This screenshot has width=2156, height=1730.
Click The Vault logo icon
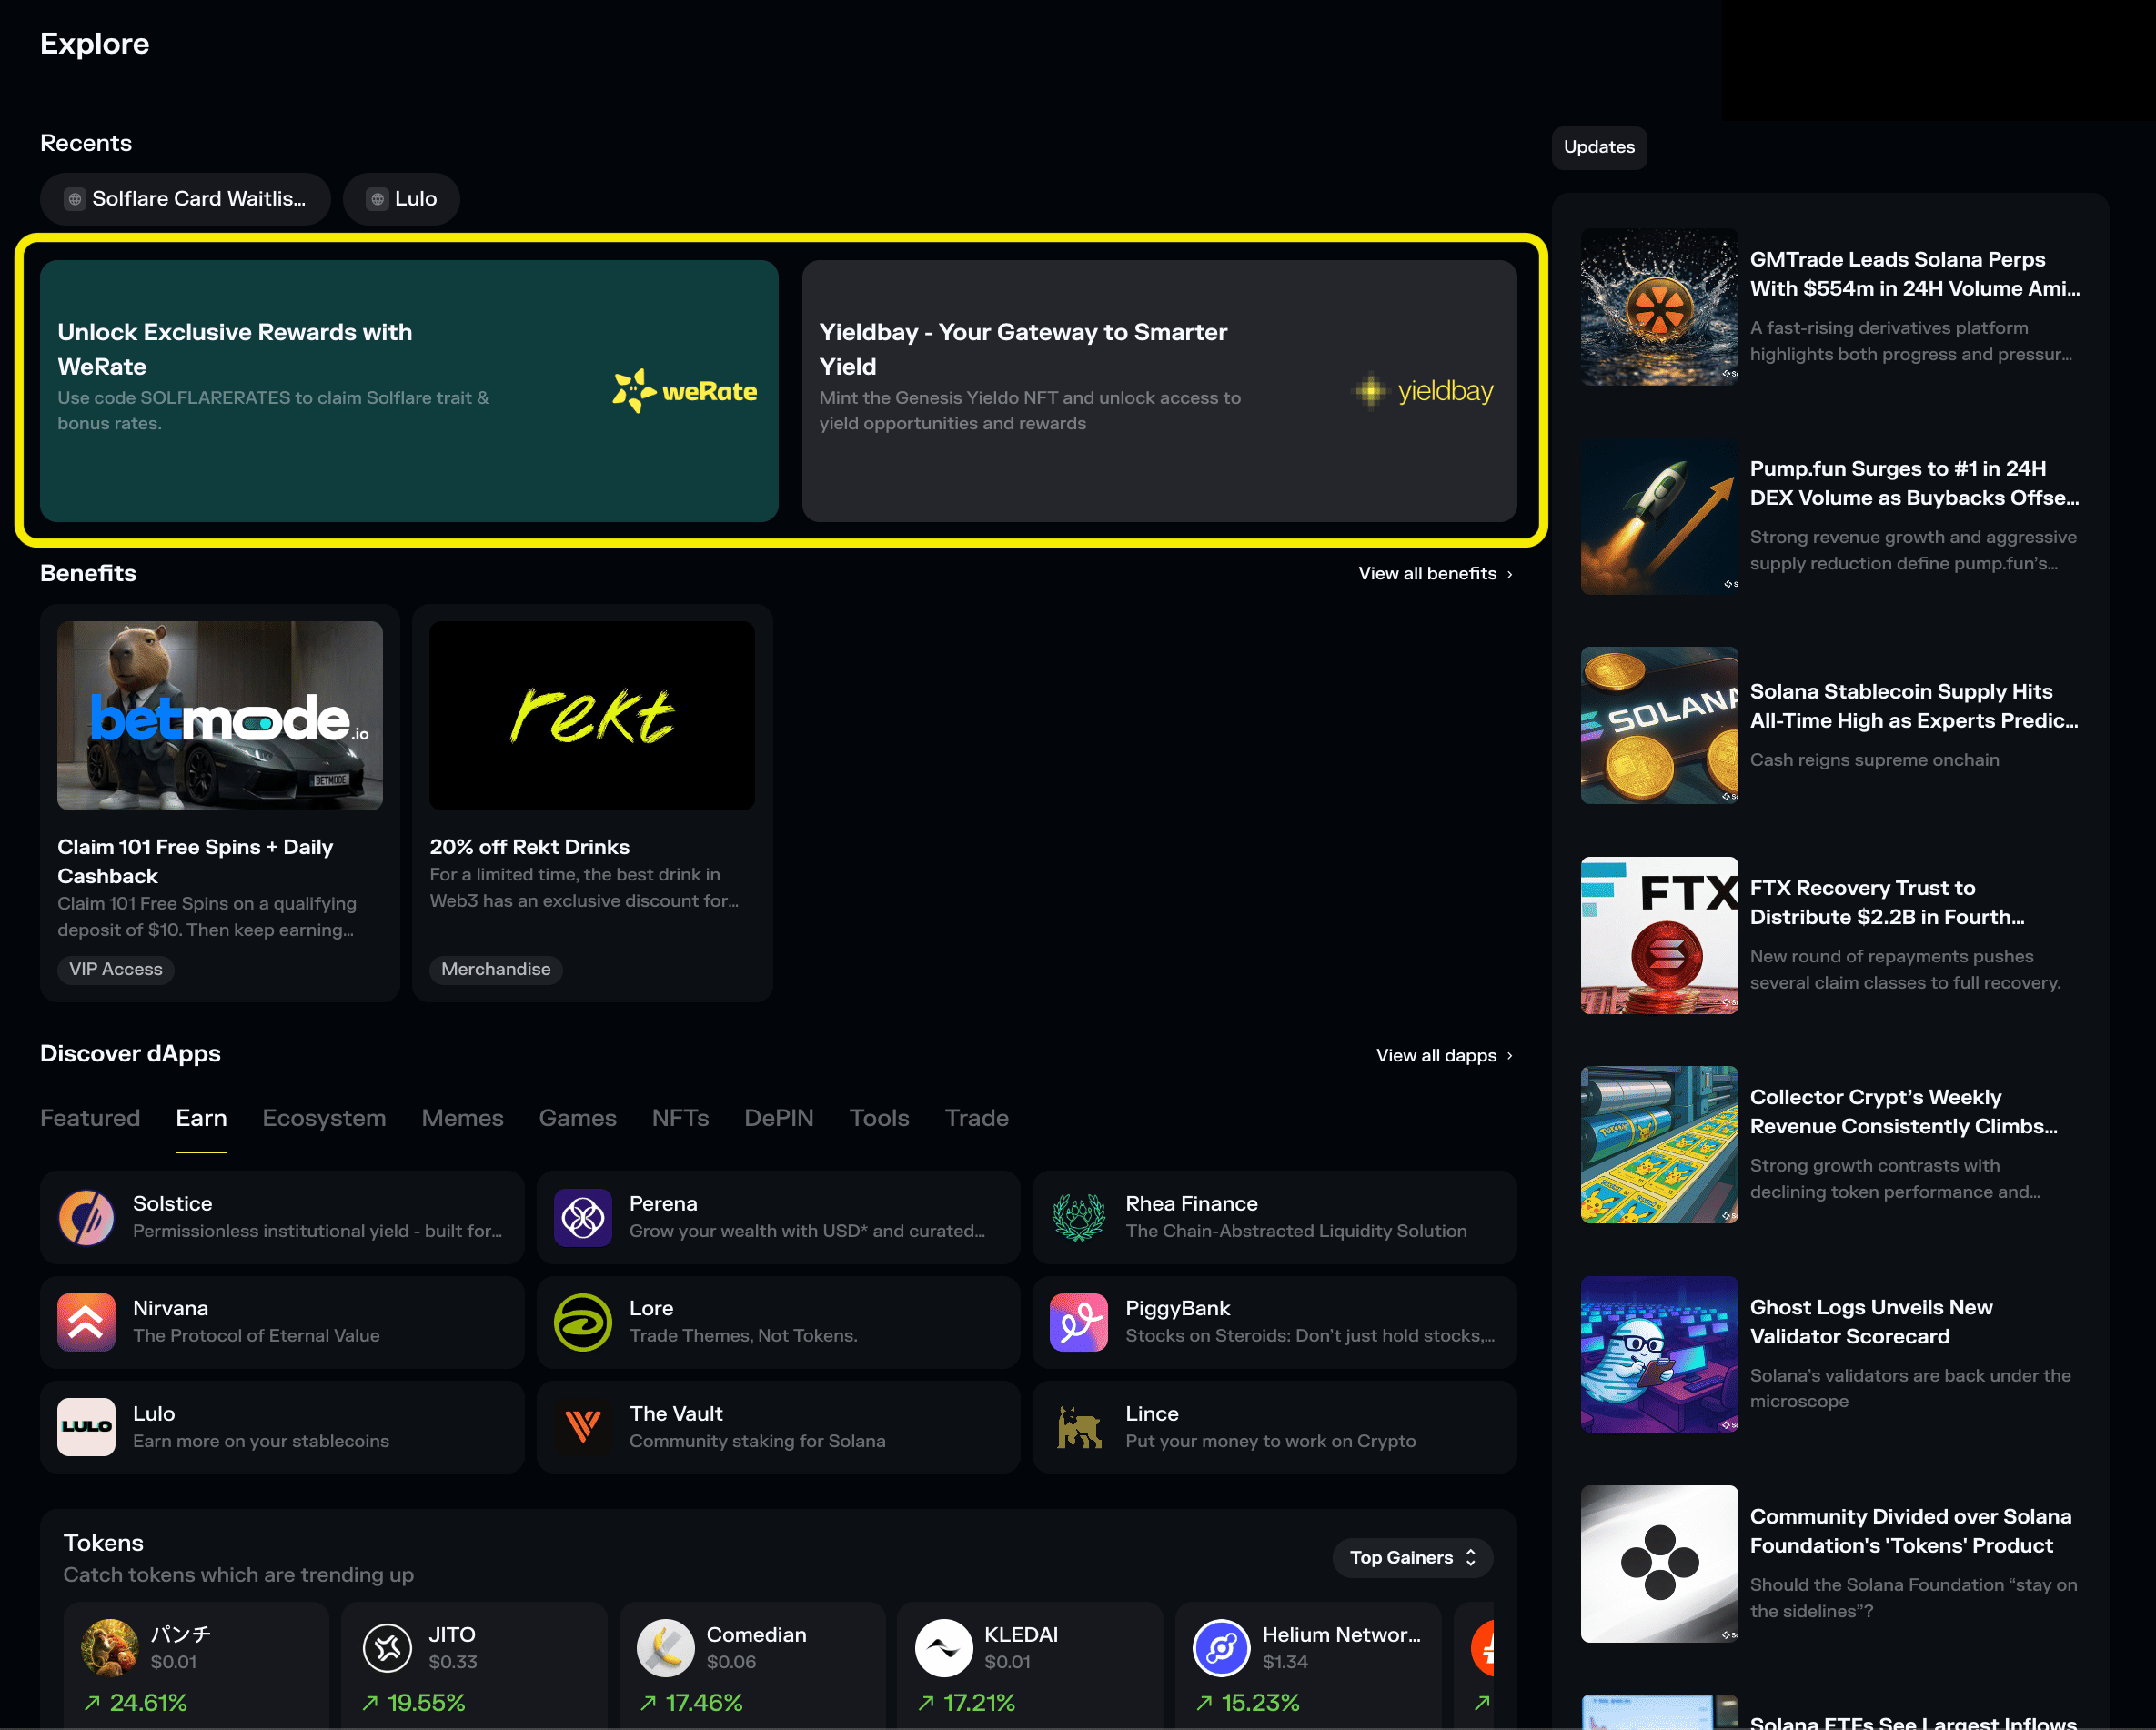click(x=583, y=1427)
